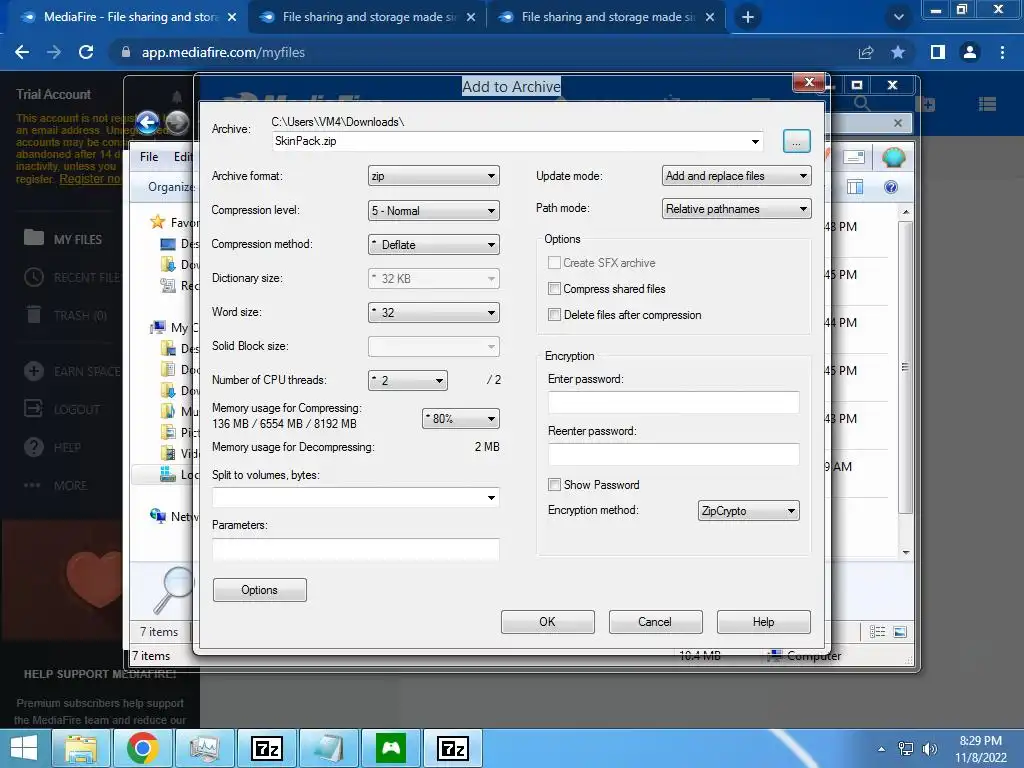Open the Chrome three-dot menu

pos(1002,52)
